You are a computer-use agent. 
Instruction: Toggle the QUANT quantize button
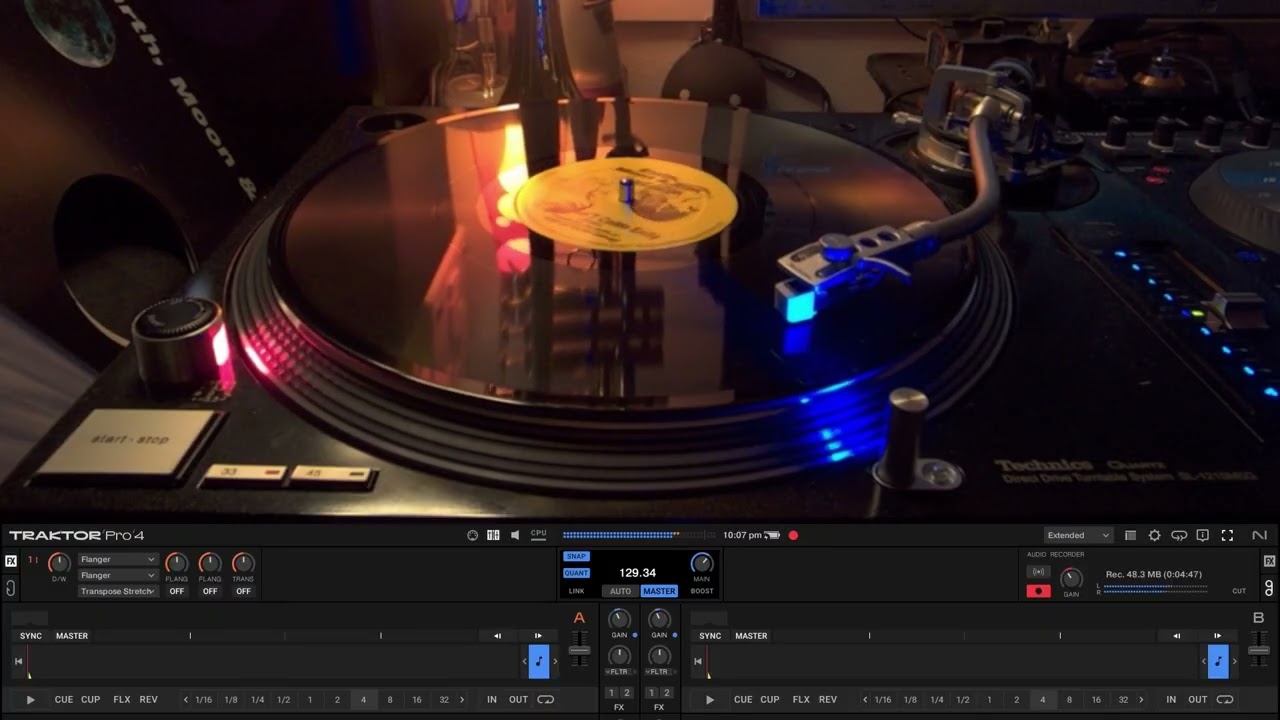576,573
